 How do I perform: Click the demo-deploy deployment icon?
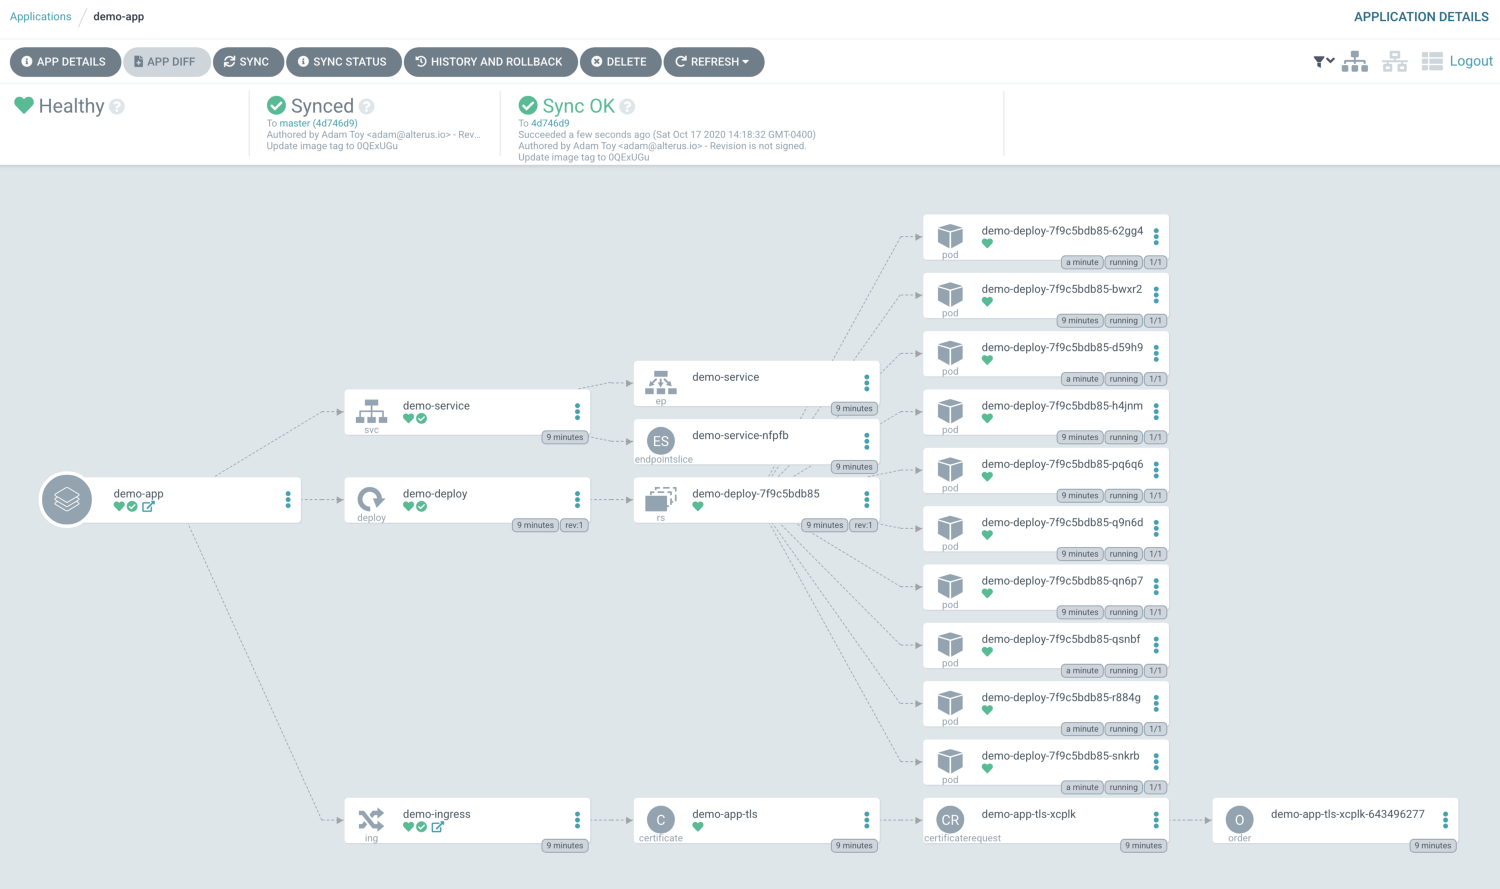click(371, 499)
